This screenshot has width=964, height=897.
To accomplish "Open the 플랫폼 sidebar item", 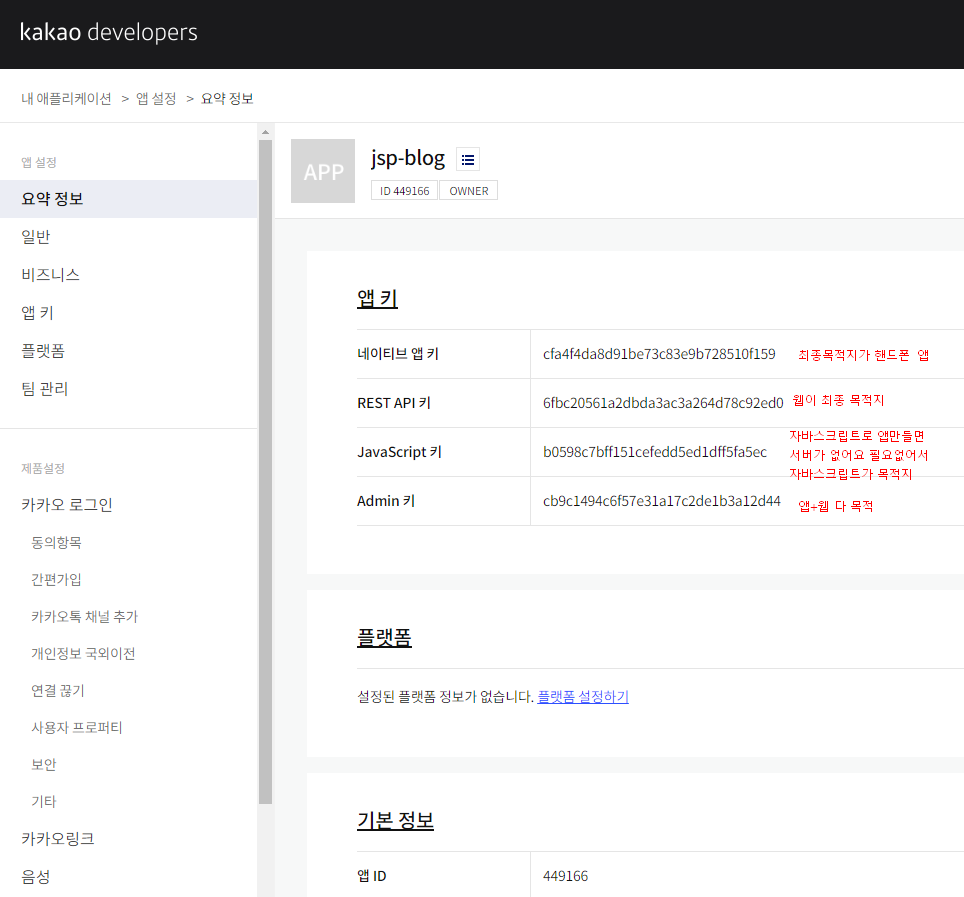I will click(43, 351).
